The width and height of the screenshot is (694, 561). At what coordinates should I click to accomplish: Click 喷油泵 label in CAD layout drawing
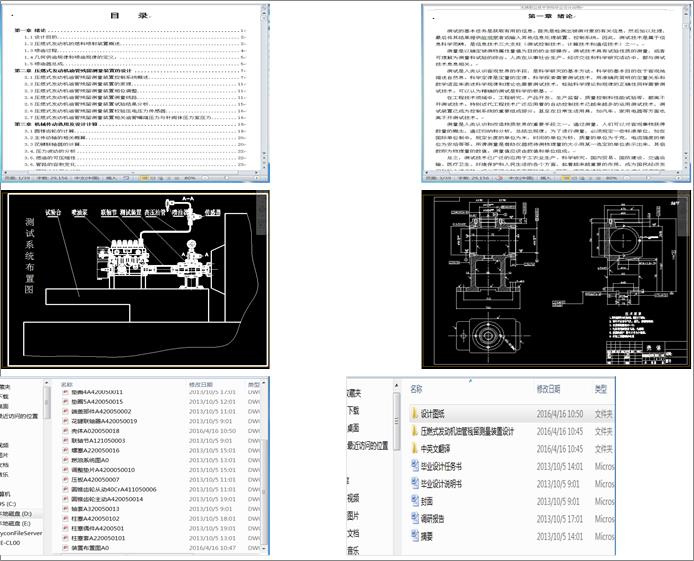(80, 212)
